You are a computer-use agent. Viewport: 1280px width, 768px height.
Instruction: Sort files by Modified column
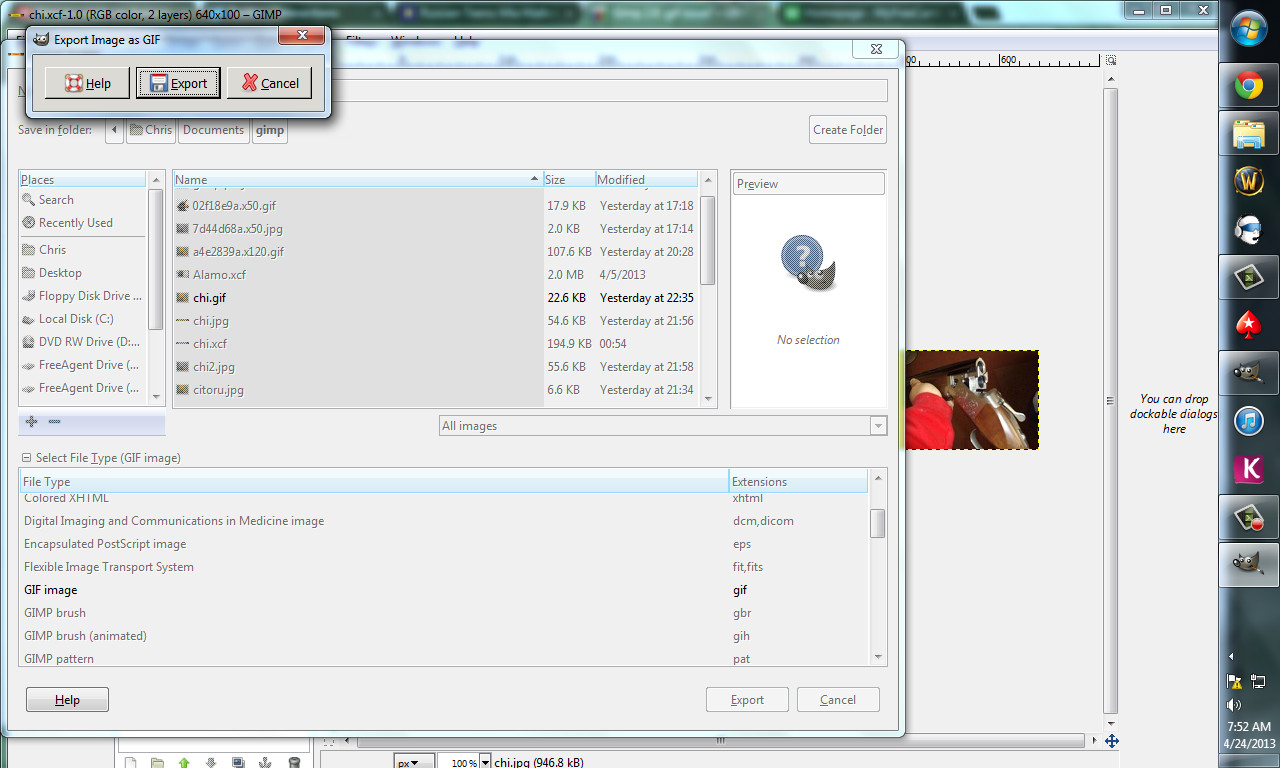(x=646, y=180)
